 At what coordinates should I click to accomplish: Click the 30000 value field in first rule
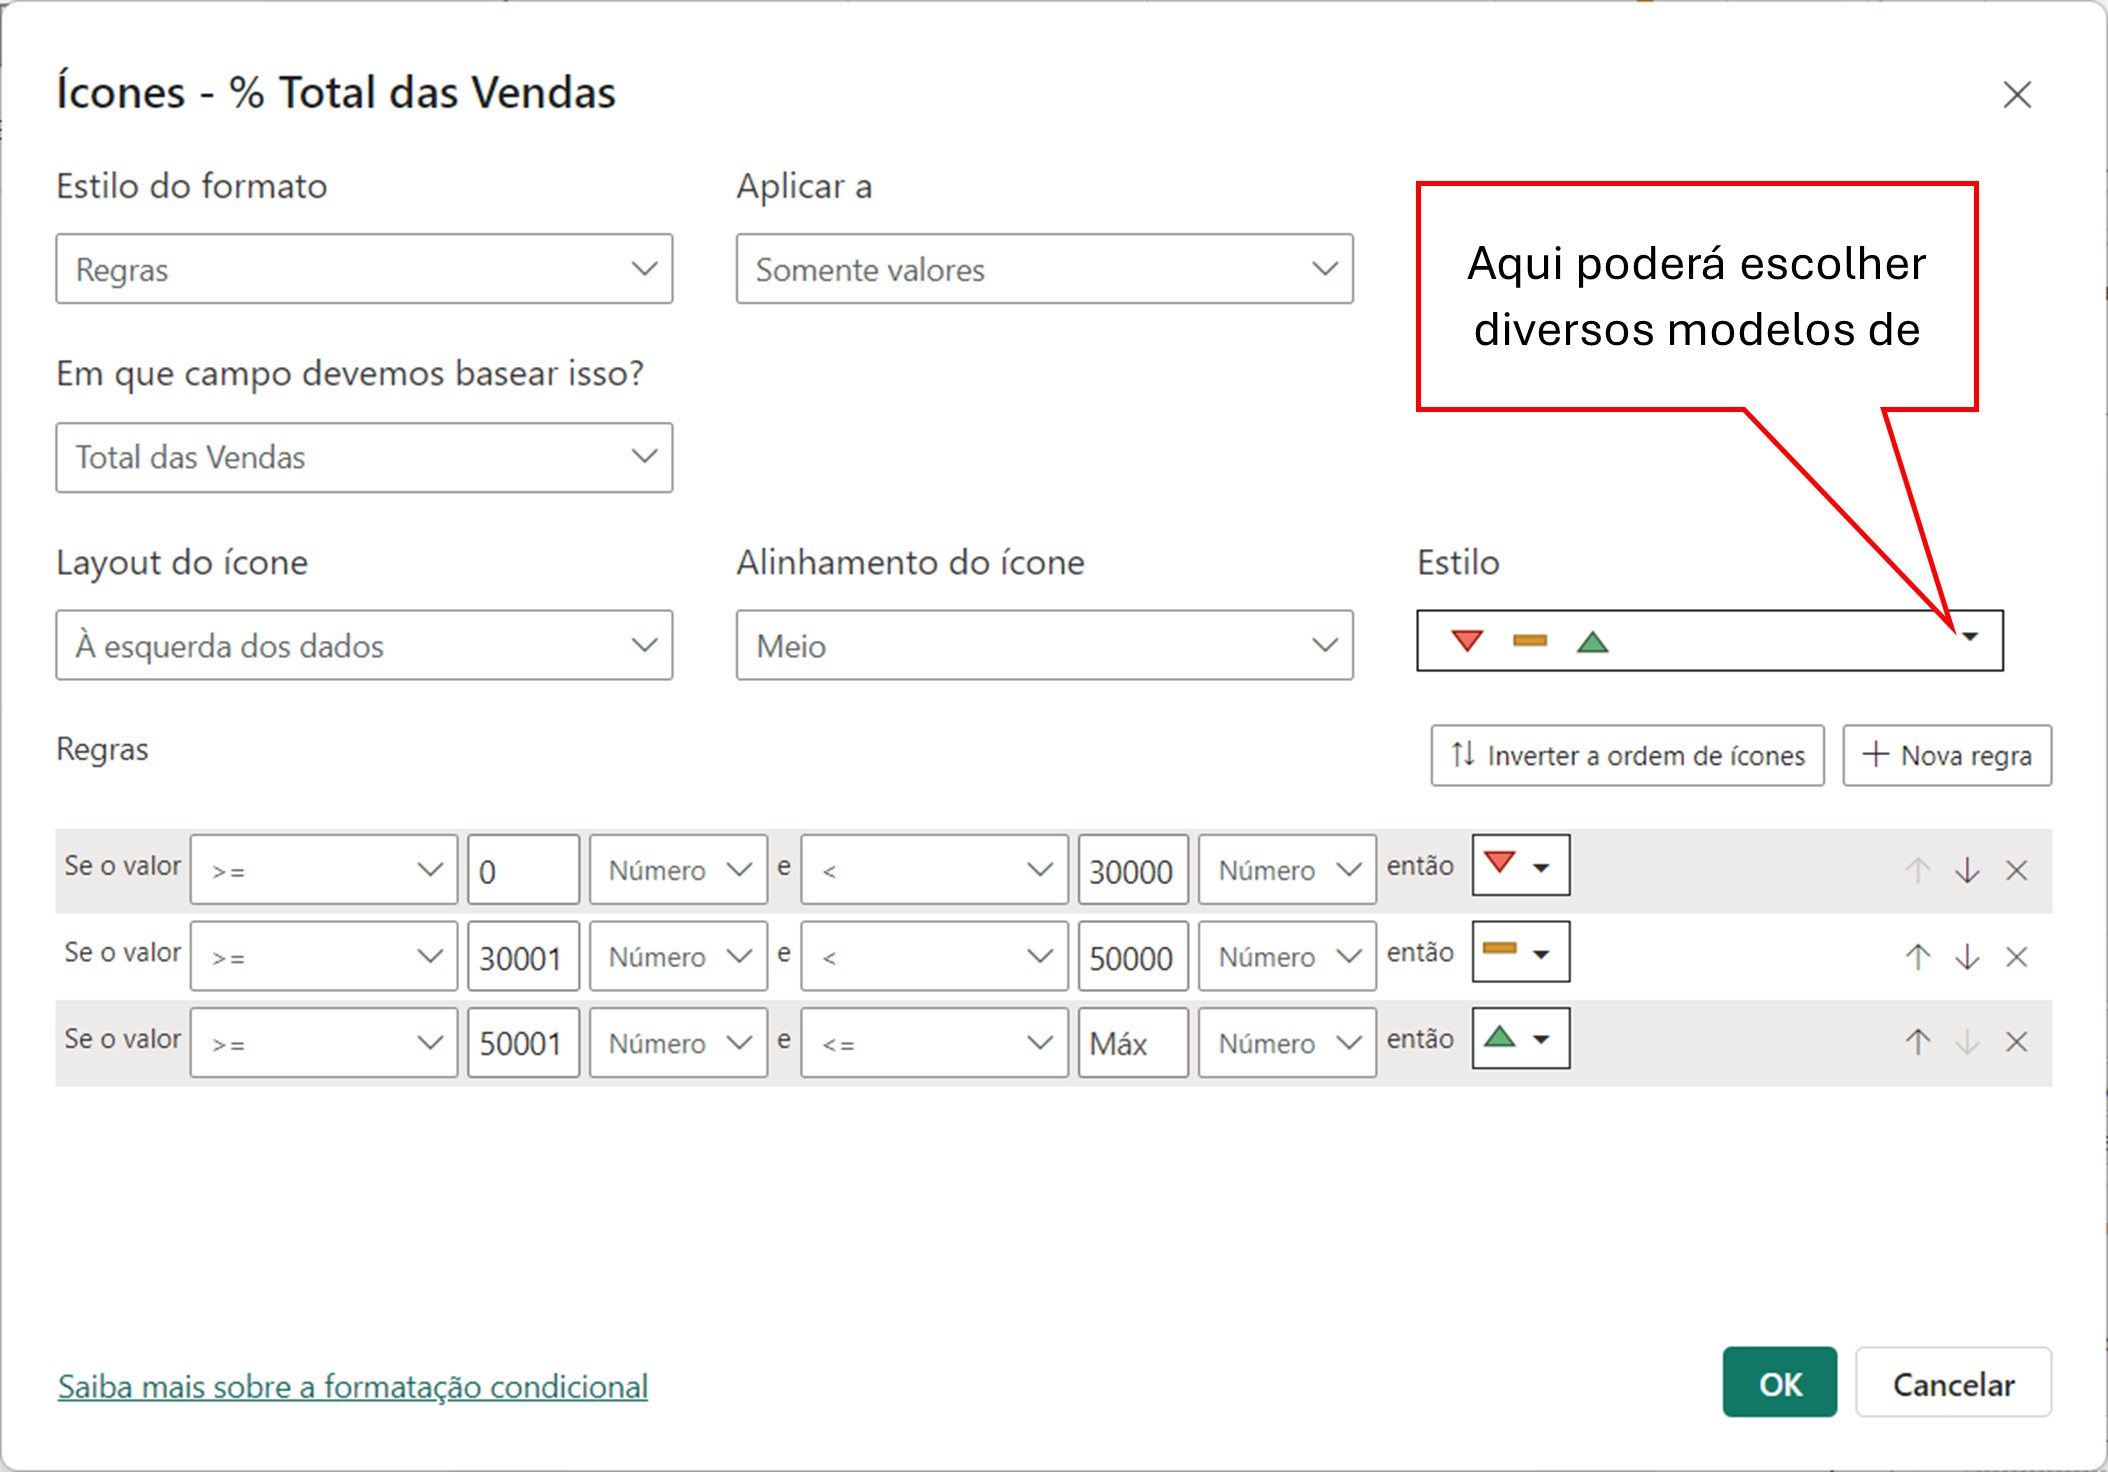(x=1132, y=871)
